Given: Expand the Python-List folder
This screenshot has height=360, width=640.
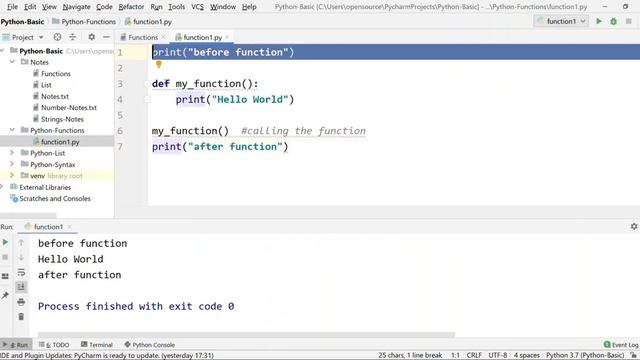Looking at the screenshot, I should point(12,153).
